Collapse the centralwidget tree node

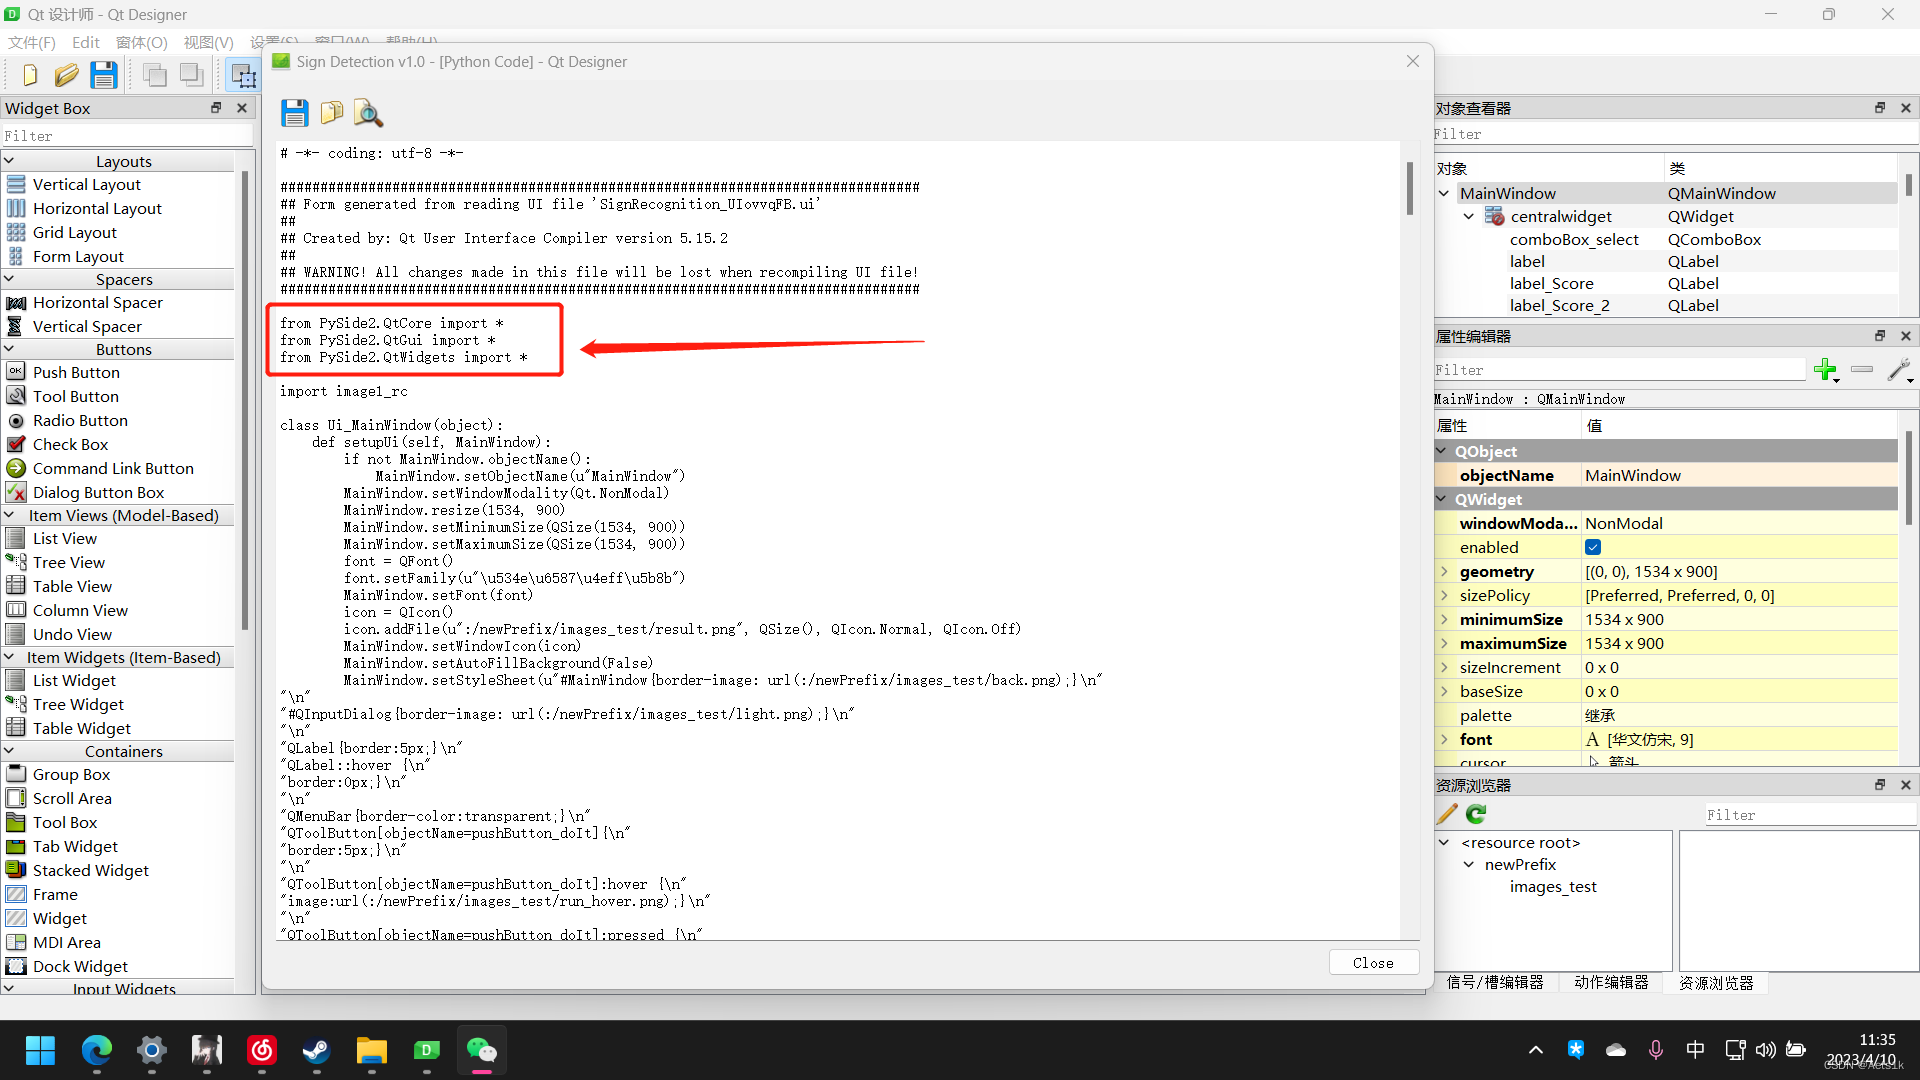1468,216
